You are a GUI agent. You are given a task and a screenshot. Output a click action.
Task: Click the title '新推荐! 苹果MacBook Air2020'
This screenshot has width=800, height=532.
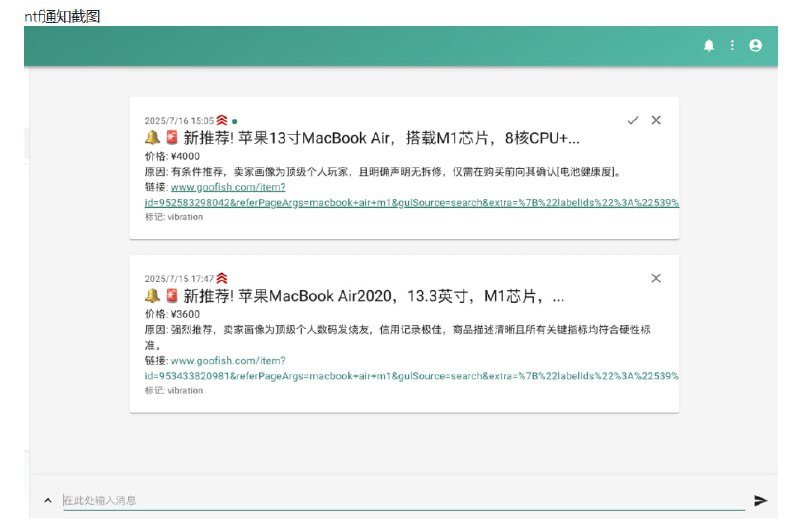[288, 296]
